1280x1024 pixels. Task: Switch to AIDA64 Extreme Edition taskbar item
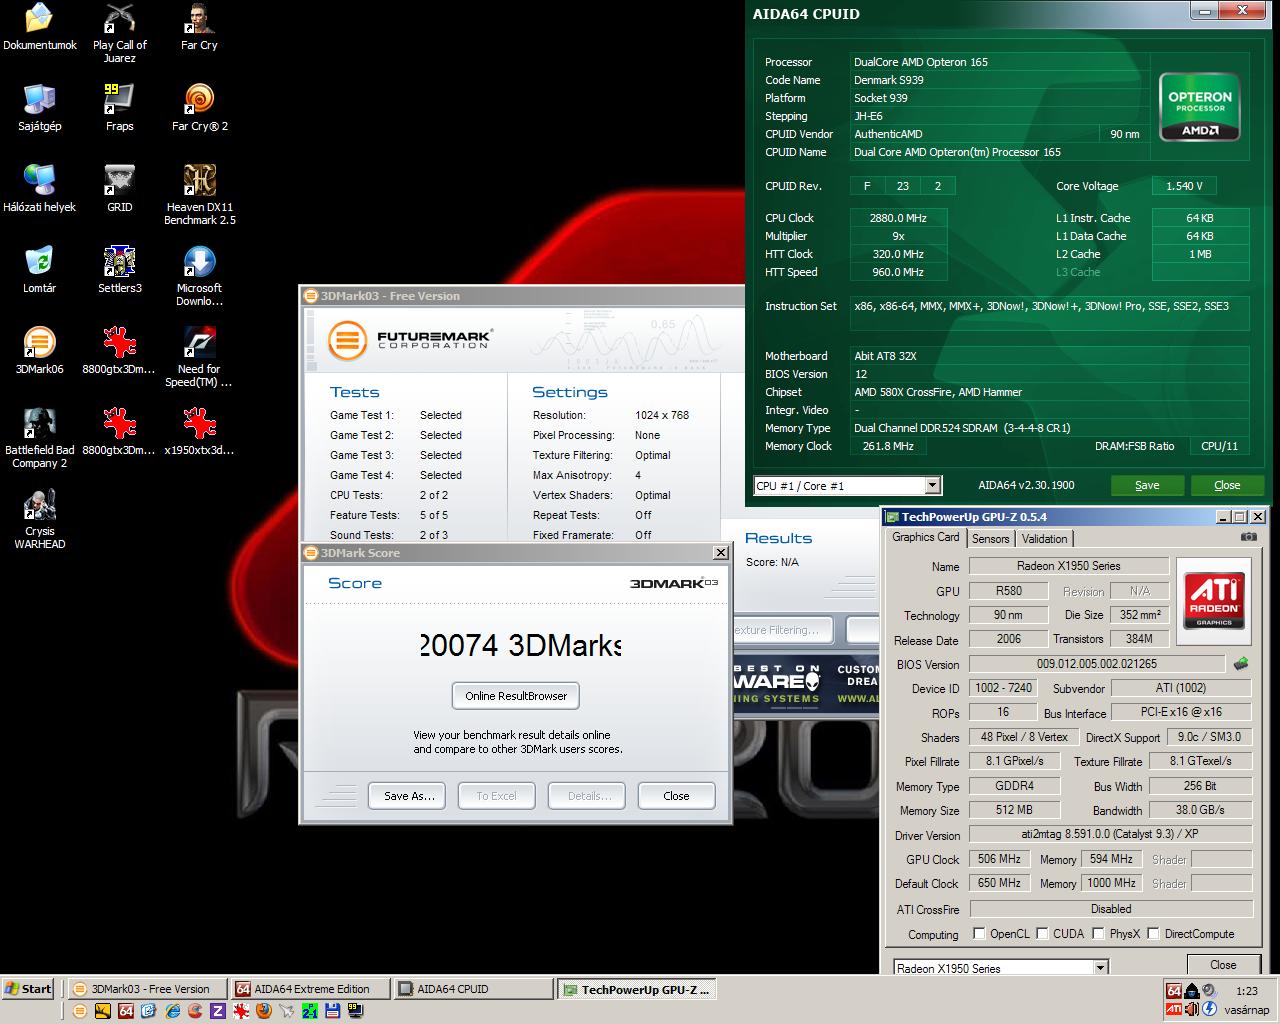click(310, 989)
